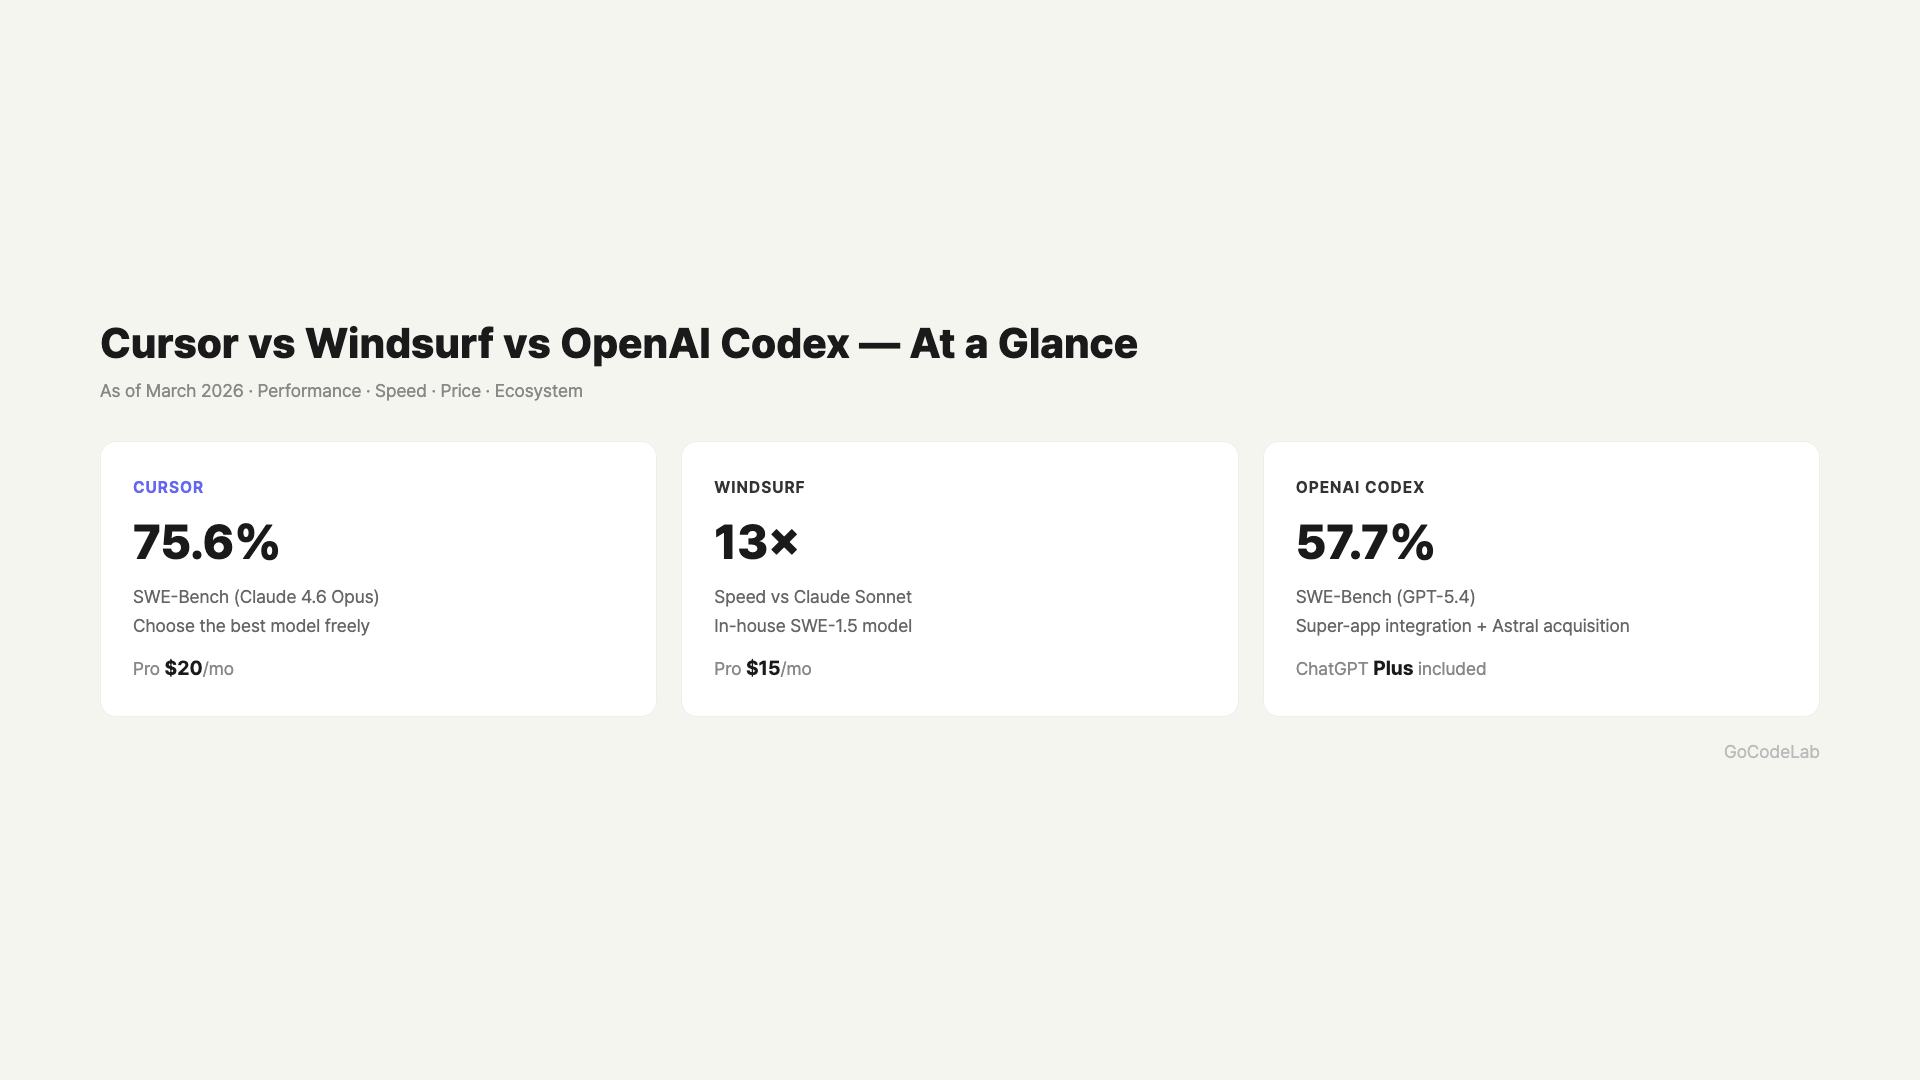
Task: Click the main comparison title heading
Action: (x=618, y=344)
